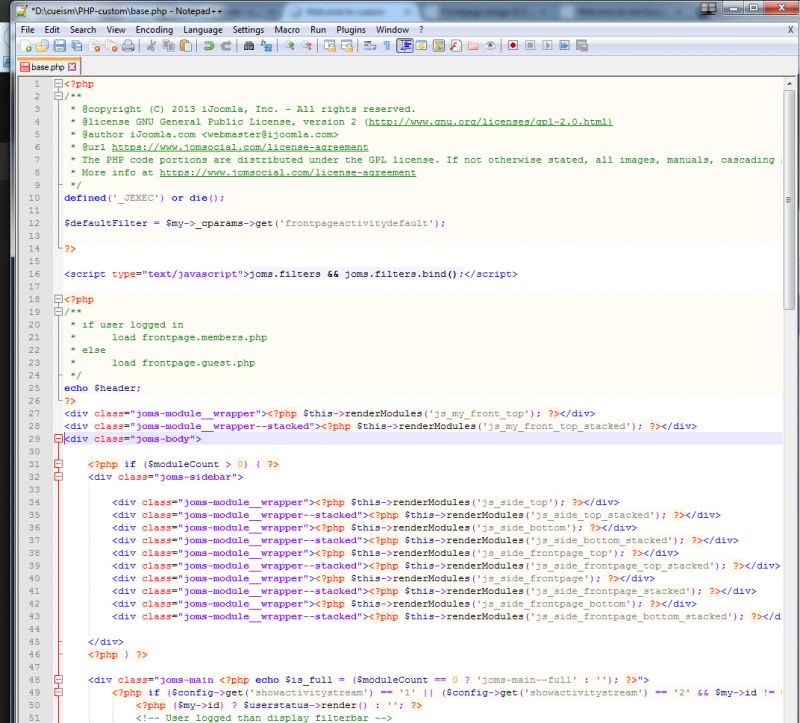Click the Print toolbar icon
Screen dimensions: 800x723
point(129,46)
